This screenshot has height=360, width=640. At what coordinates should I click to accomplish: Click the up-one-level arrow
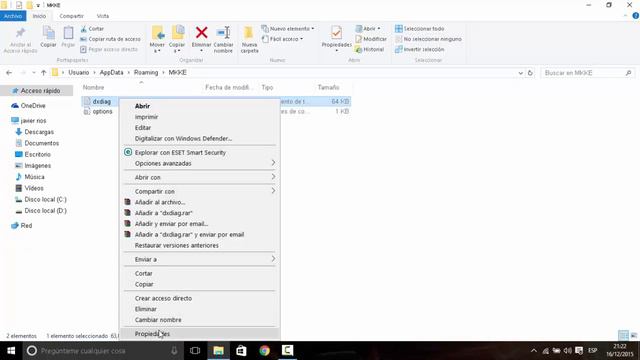[x=43, y=73]
